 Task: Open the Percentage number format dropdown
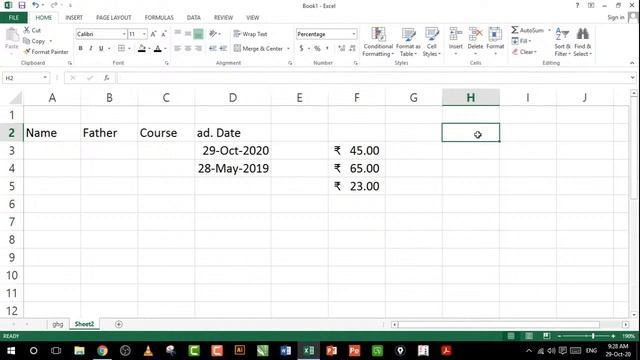(x=353, y=34)
